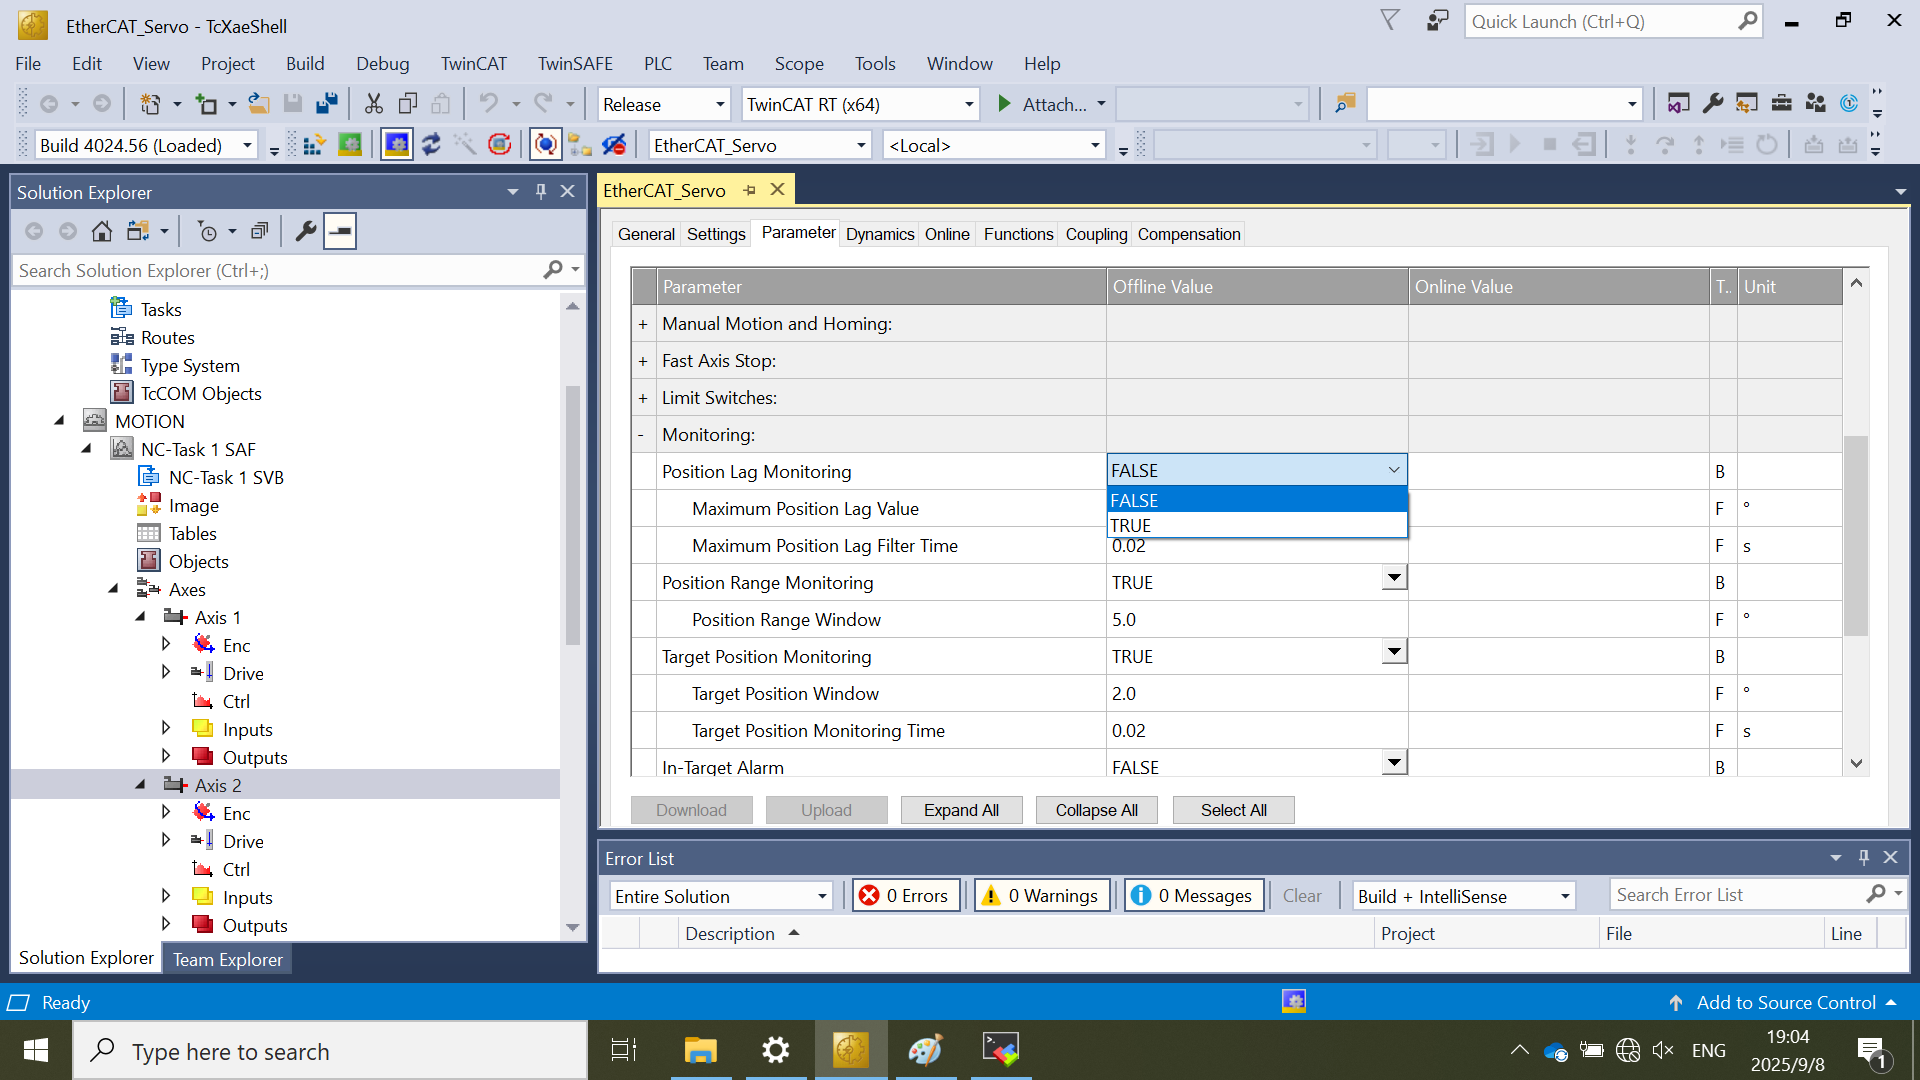Open the Target Position Monitoring value dropdown
Viewport: 1920px width, 1080px height.
1394,652
